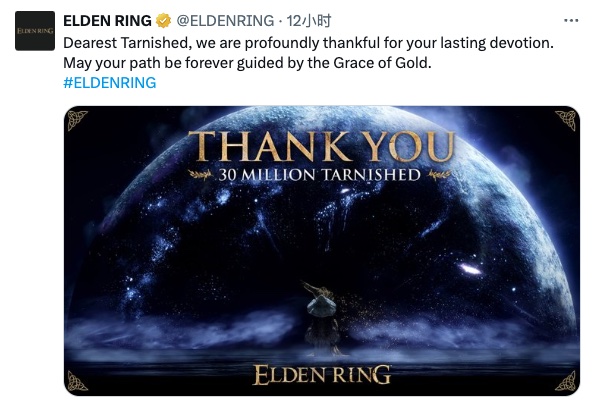Open the THANK YOU heading in image
The width and height of the screenshot is (596, 404).
[x=322, y=146]
